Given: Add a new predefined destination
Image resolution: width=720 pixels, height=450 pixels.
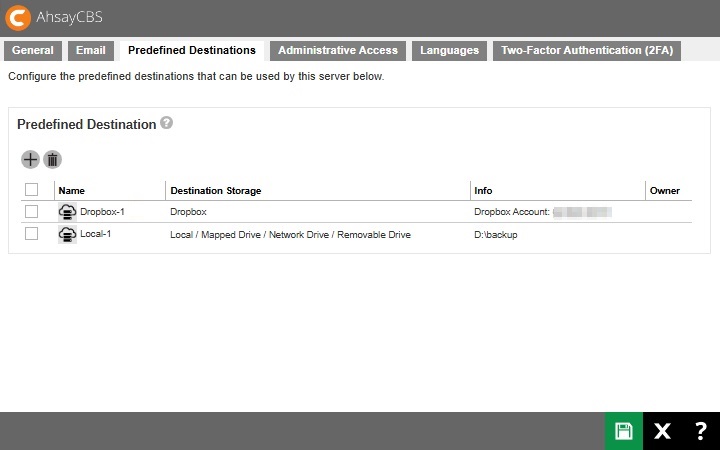Looking at the screenshot, I should click(30, 159).
